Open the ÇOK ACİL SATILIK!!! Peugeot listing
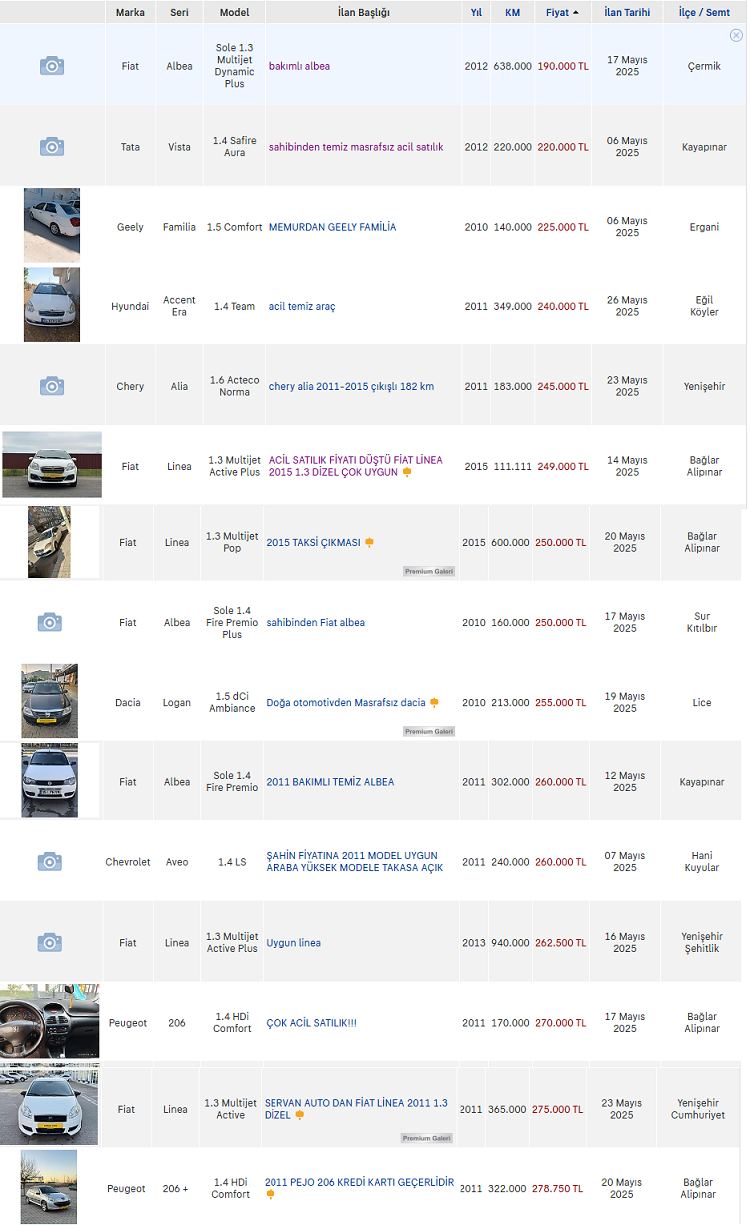This screenshot has width=750, height=1225. tap(311, 1023)
